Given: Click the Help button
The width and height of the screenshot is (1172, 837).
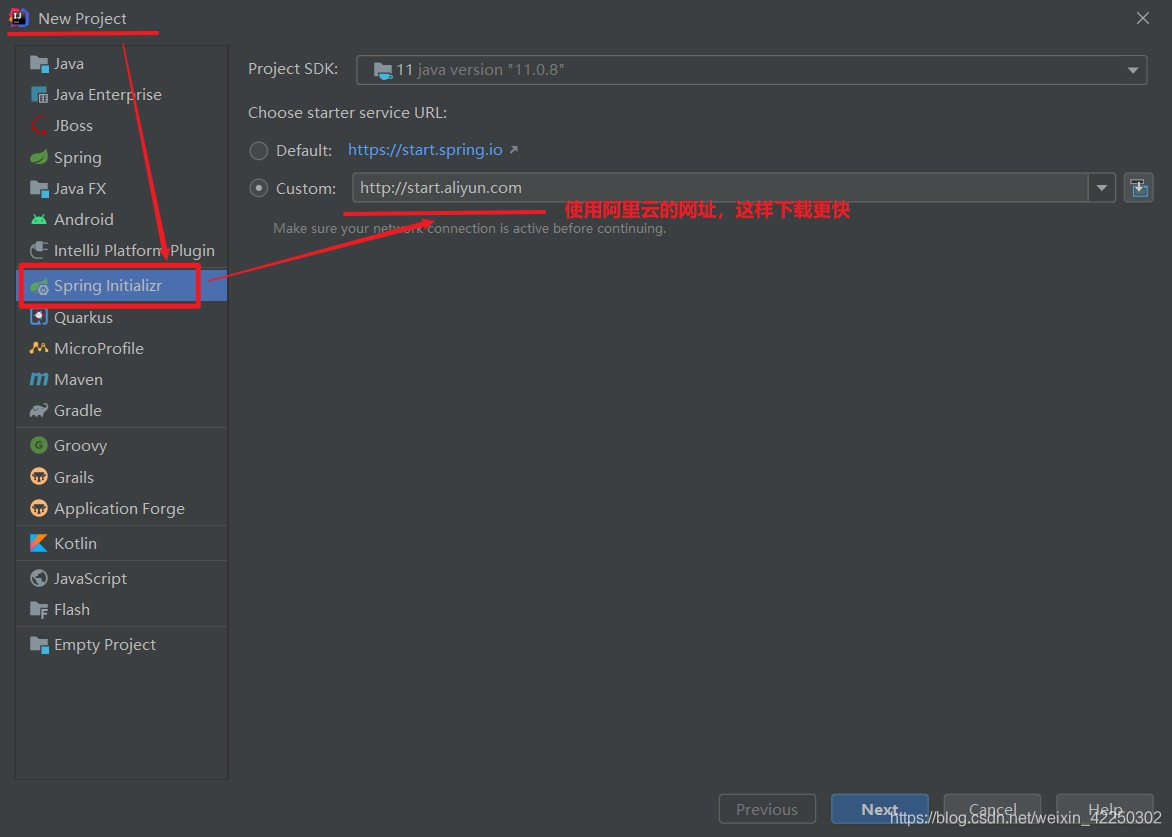Looking at the screenshot, I should 1105,809.
